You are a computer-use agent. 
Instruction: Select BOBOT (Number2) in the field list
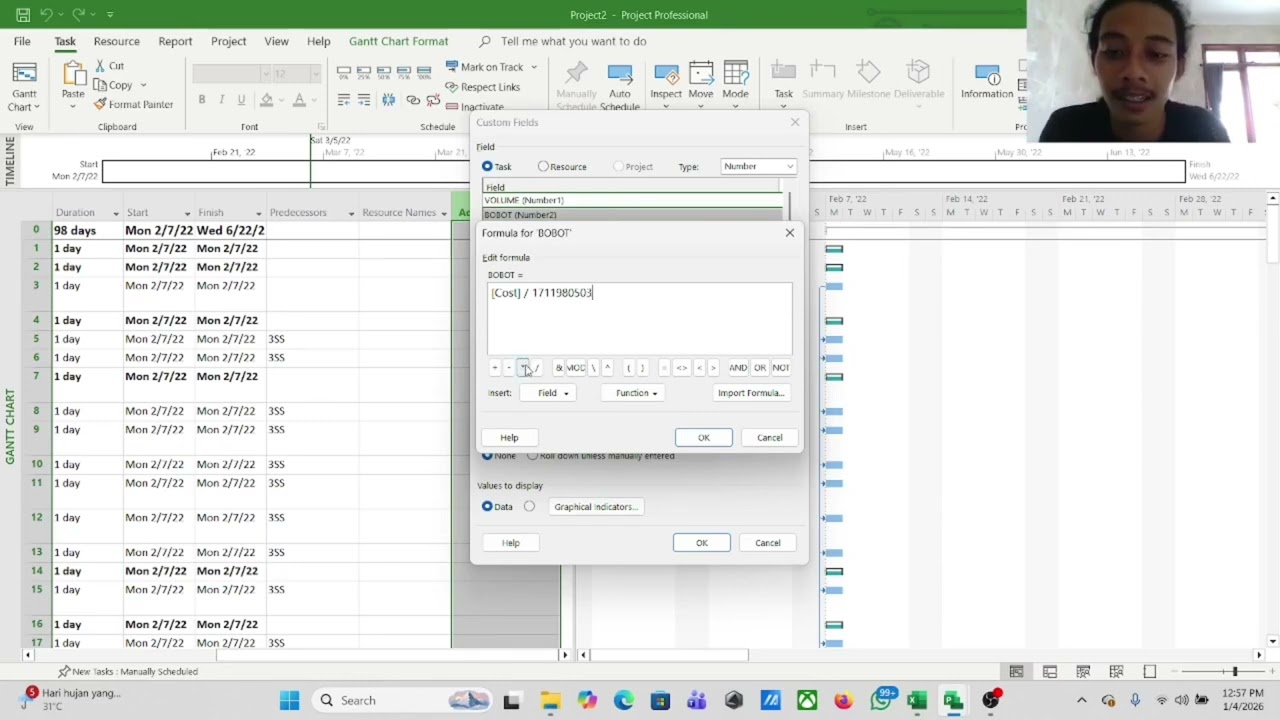tap(632, 215)
